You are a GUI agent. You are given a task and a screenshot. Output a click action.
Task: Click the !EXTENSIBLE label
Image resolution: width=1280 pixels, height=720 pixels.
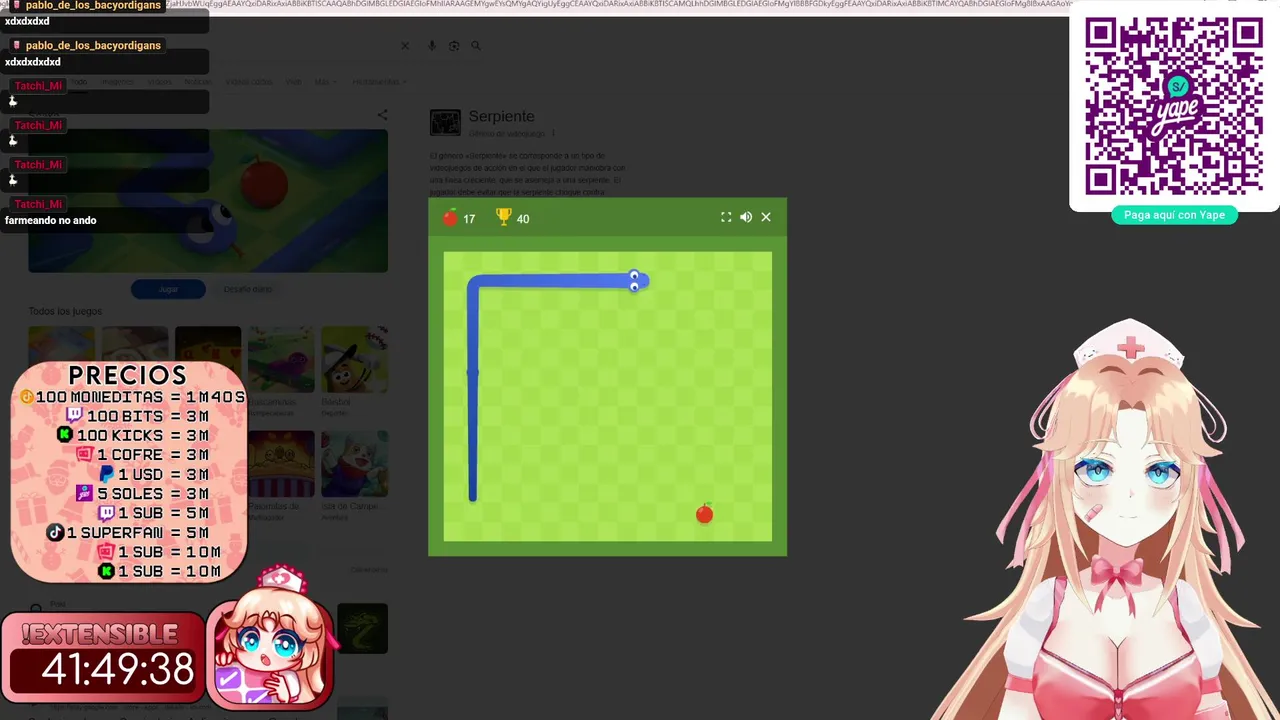(x=99, y=634)
